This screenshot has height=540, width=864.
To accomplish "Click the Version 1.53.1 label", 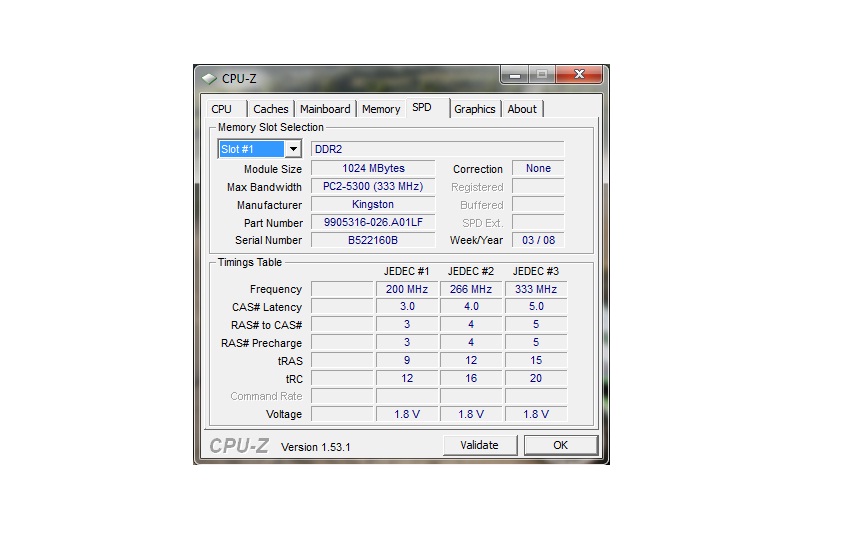I will coord(316,447).
